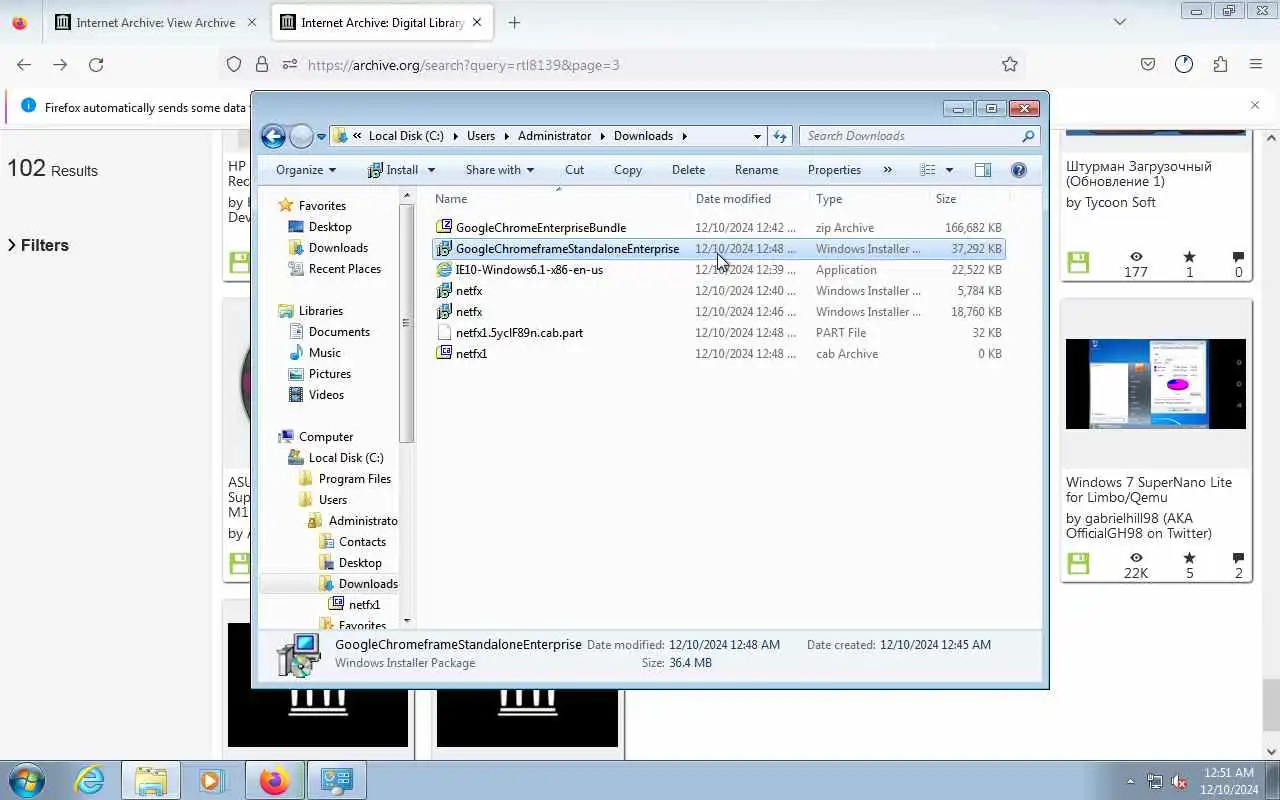This screenshot has width=1280, height=800.
Task: Open a new Firefox tab
Action: pos(514,22)
